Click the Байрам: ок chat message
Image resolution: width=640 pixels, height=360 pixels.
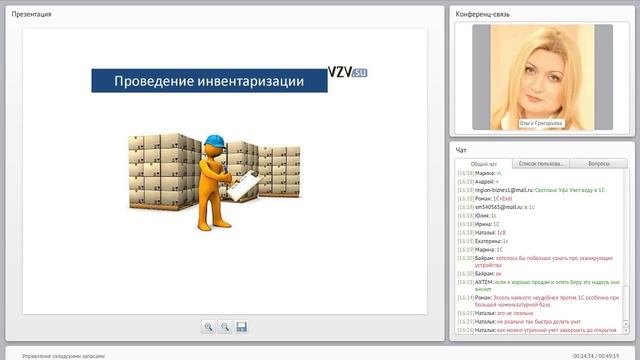pos(479,274)
